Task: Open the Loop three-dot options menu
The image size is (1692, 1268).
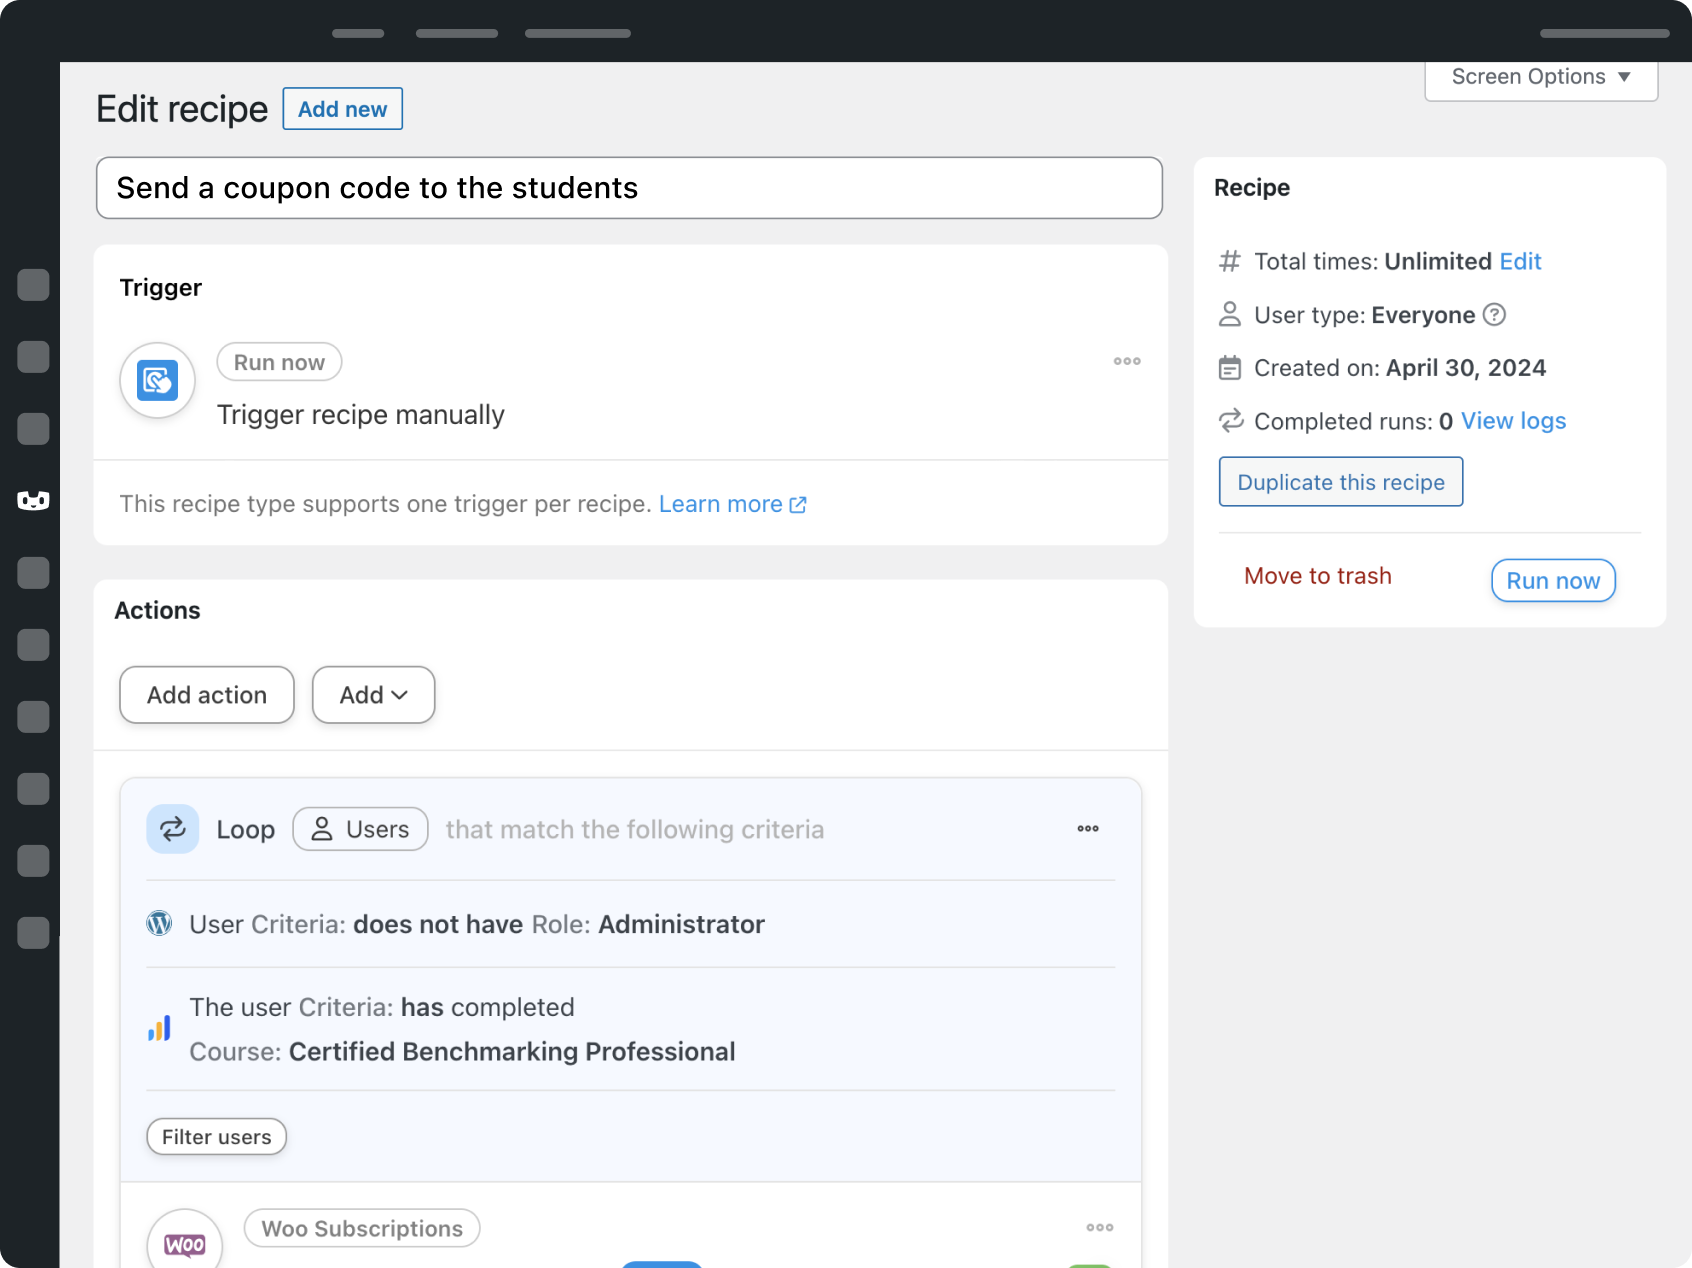Action: click(x=1088, y=829)
